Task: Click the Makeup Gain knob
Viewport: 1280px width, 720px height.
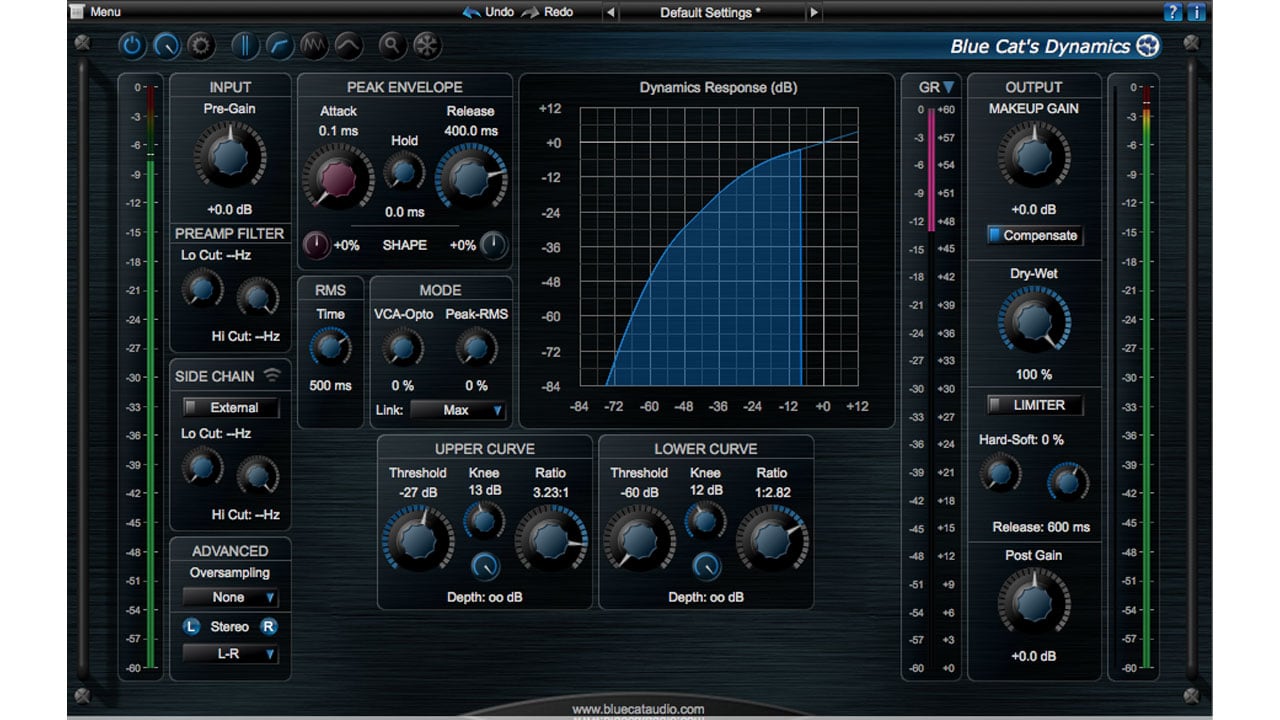Action: click(1033, 157)
